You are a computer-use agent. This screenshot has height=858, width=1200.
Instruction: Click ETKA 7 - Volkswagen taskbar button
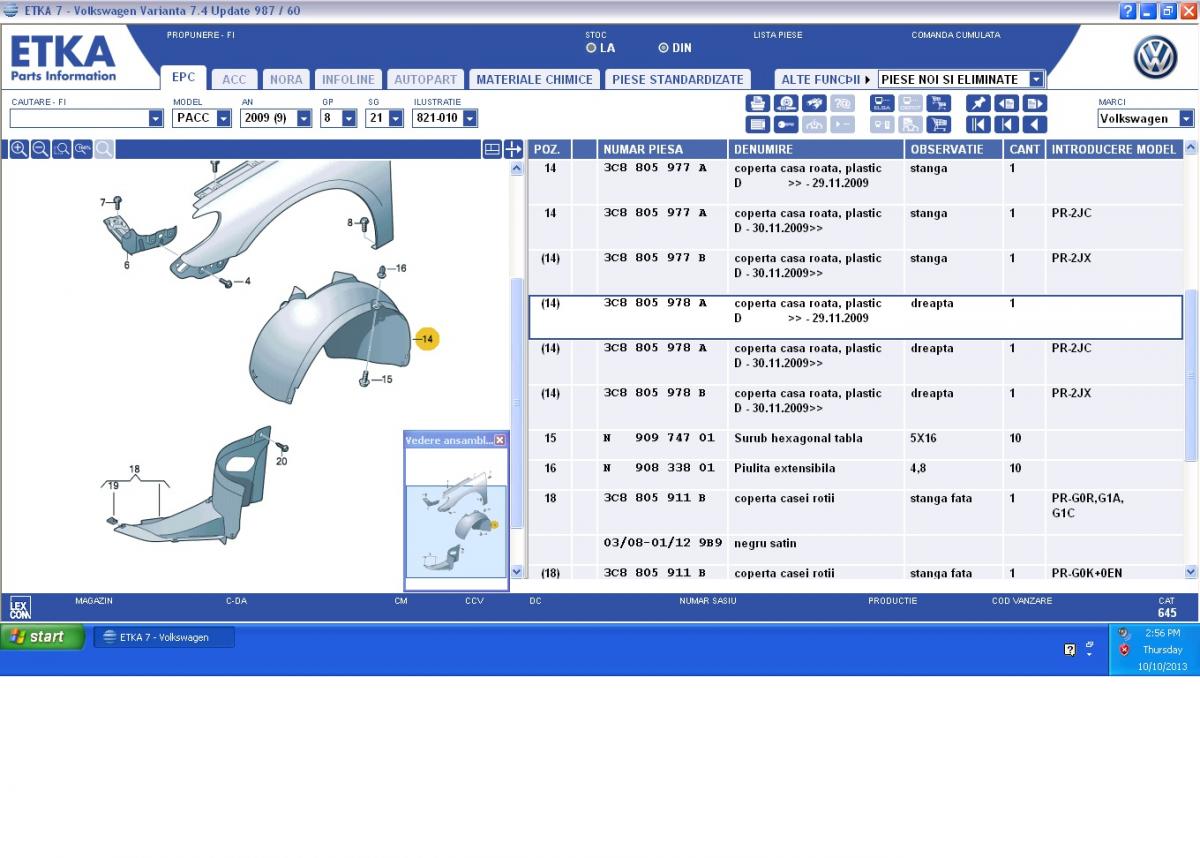click(164, 637)
